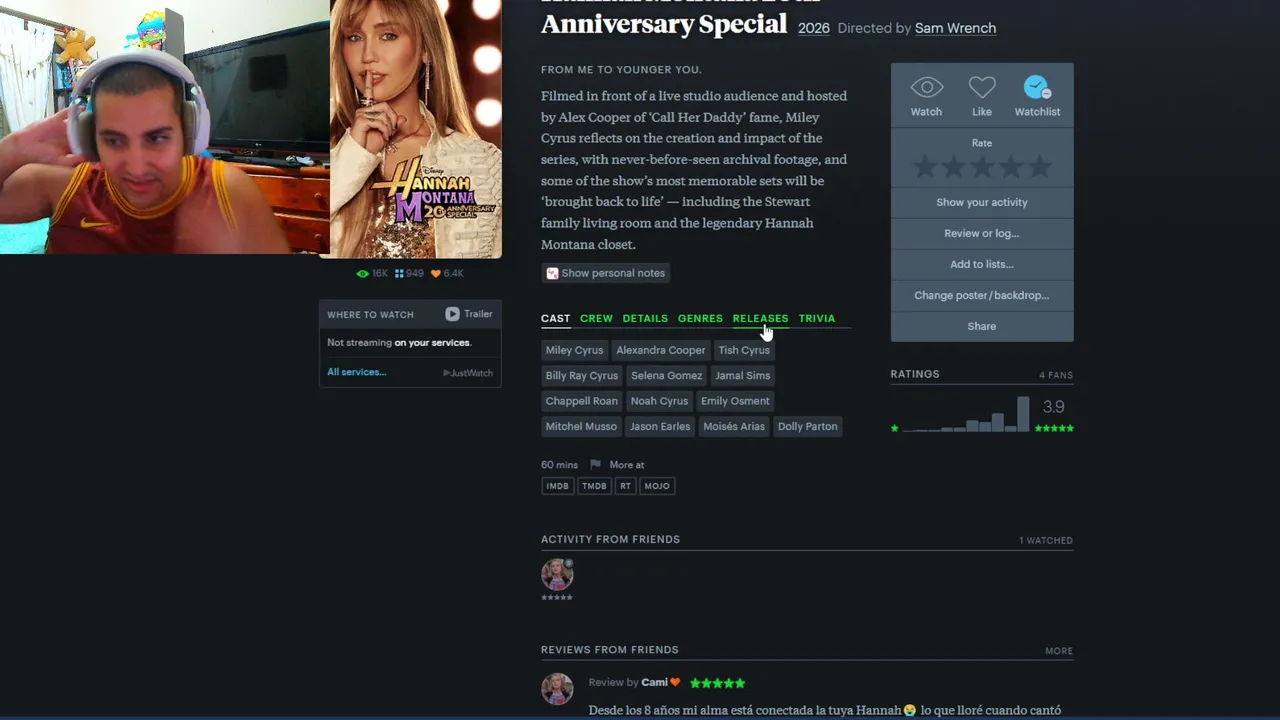
Task: Open friend avatar under Activity from friends
Action: (x=557, y=574)
